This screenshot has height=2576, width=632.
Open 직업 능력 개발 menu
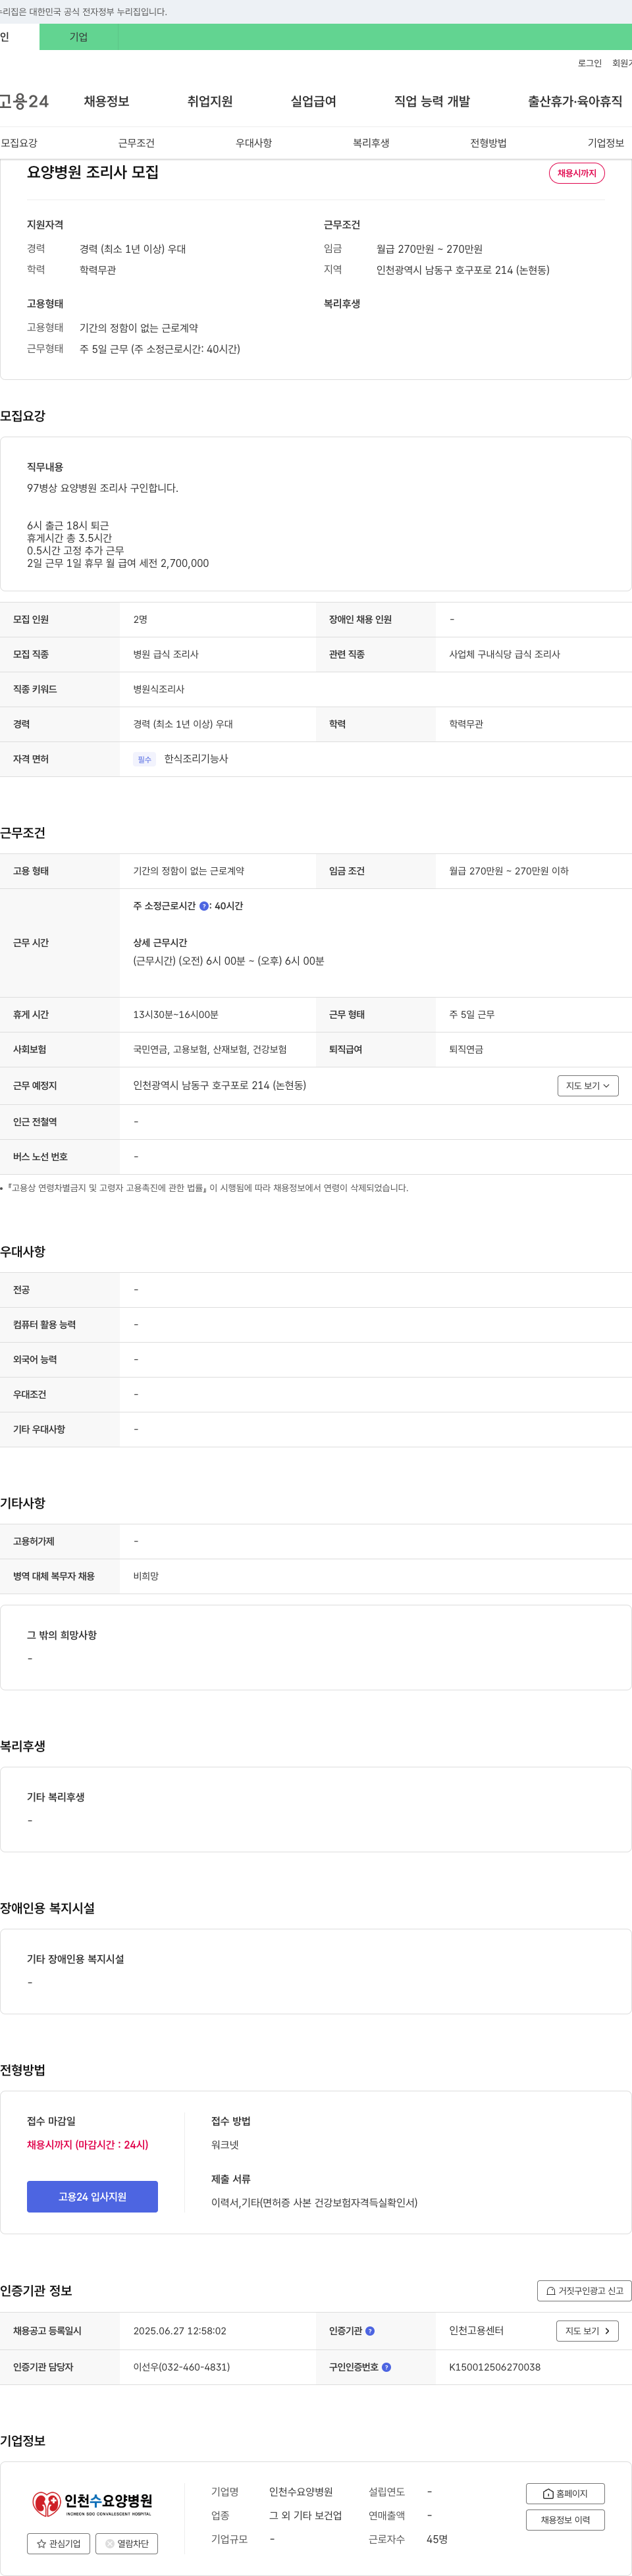point(432,101)
